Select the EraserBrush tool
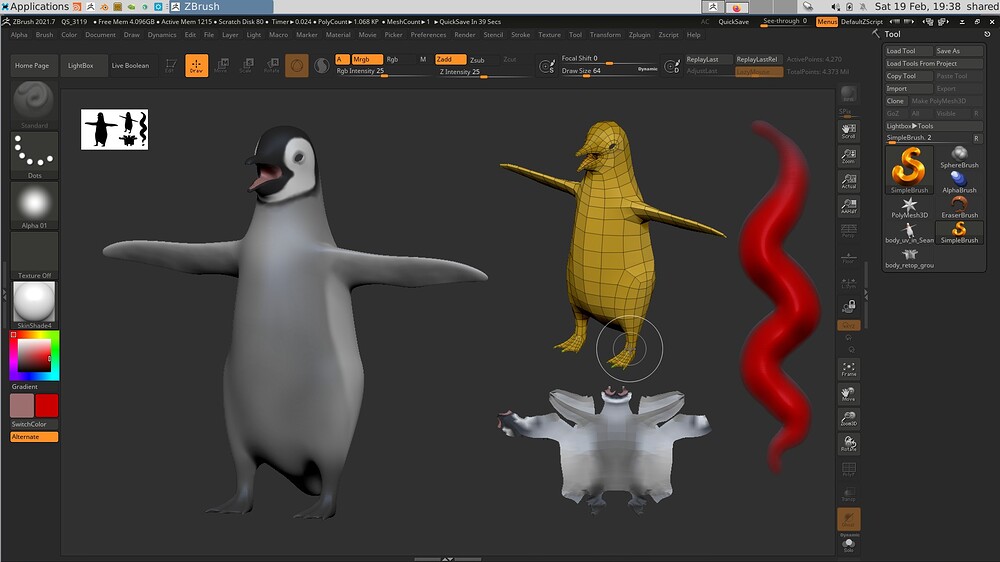Image resolution: width=1000 pixels, height=562 pixels. pyautogui.click(x=959, y=207)
